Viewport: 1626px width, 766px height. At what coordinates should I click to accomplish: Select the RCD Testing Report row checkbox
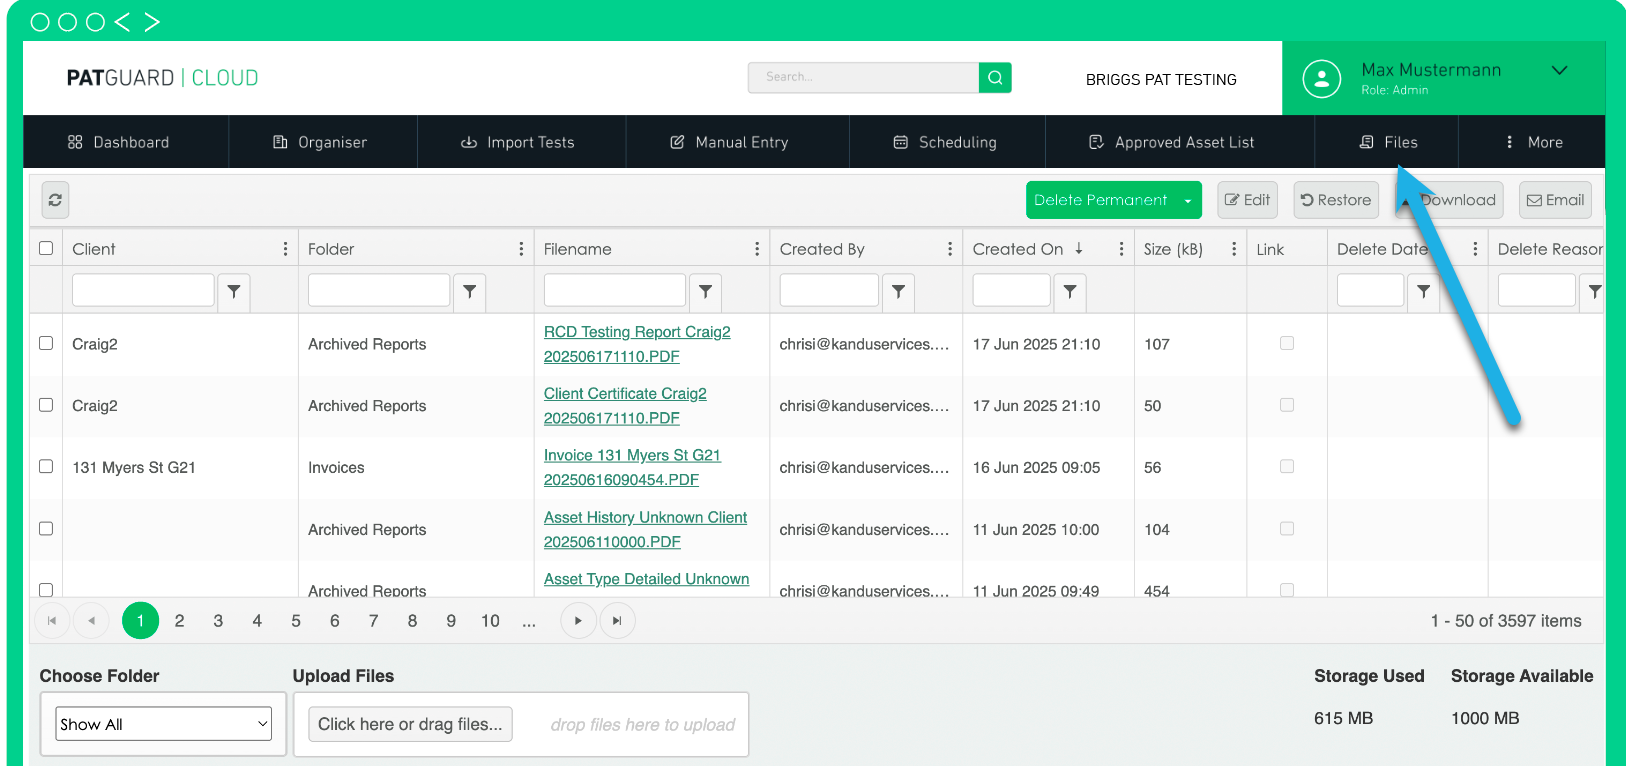pyautogui.click(x=46, y=343)
